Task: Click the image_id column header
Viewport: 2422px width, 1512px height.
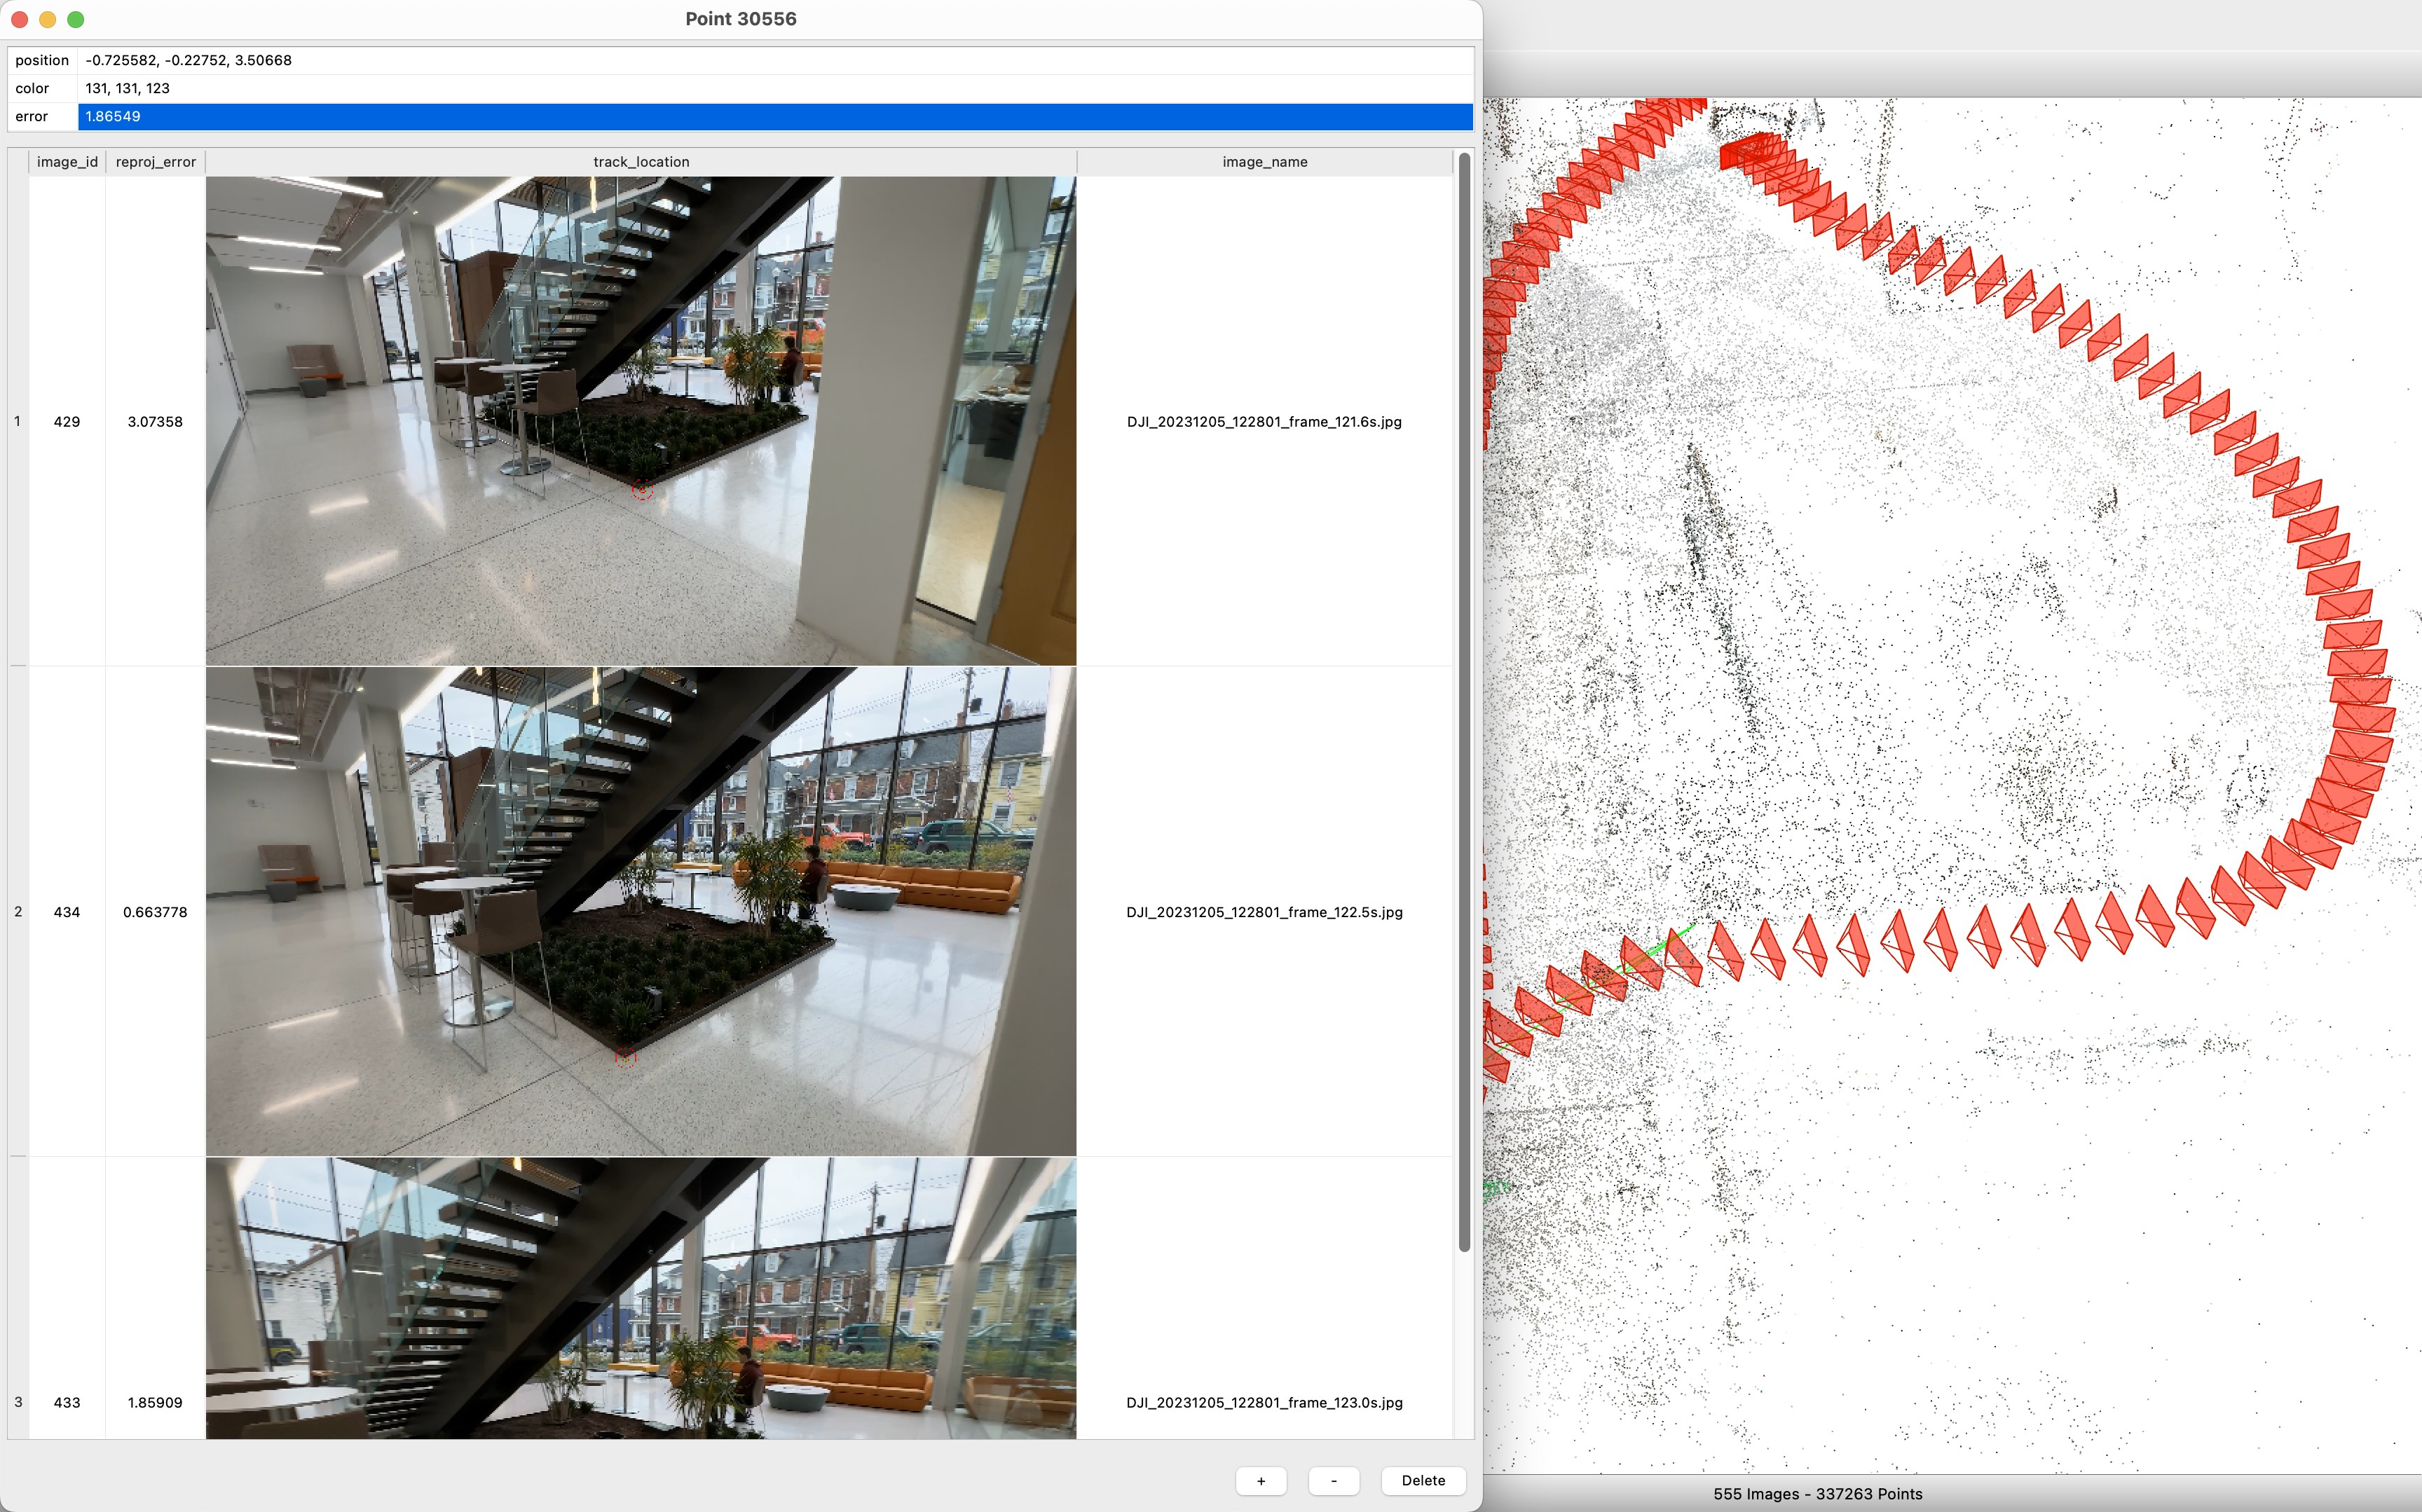Action: 67,162
